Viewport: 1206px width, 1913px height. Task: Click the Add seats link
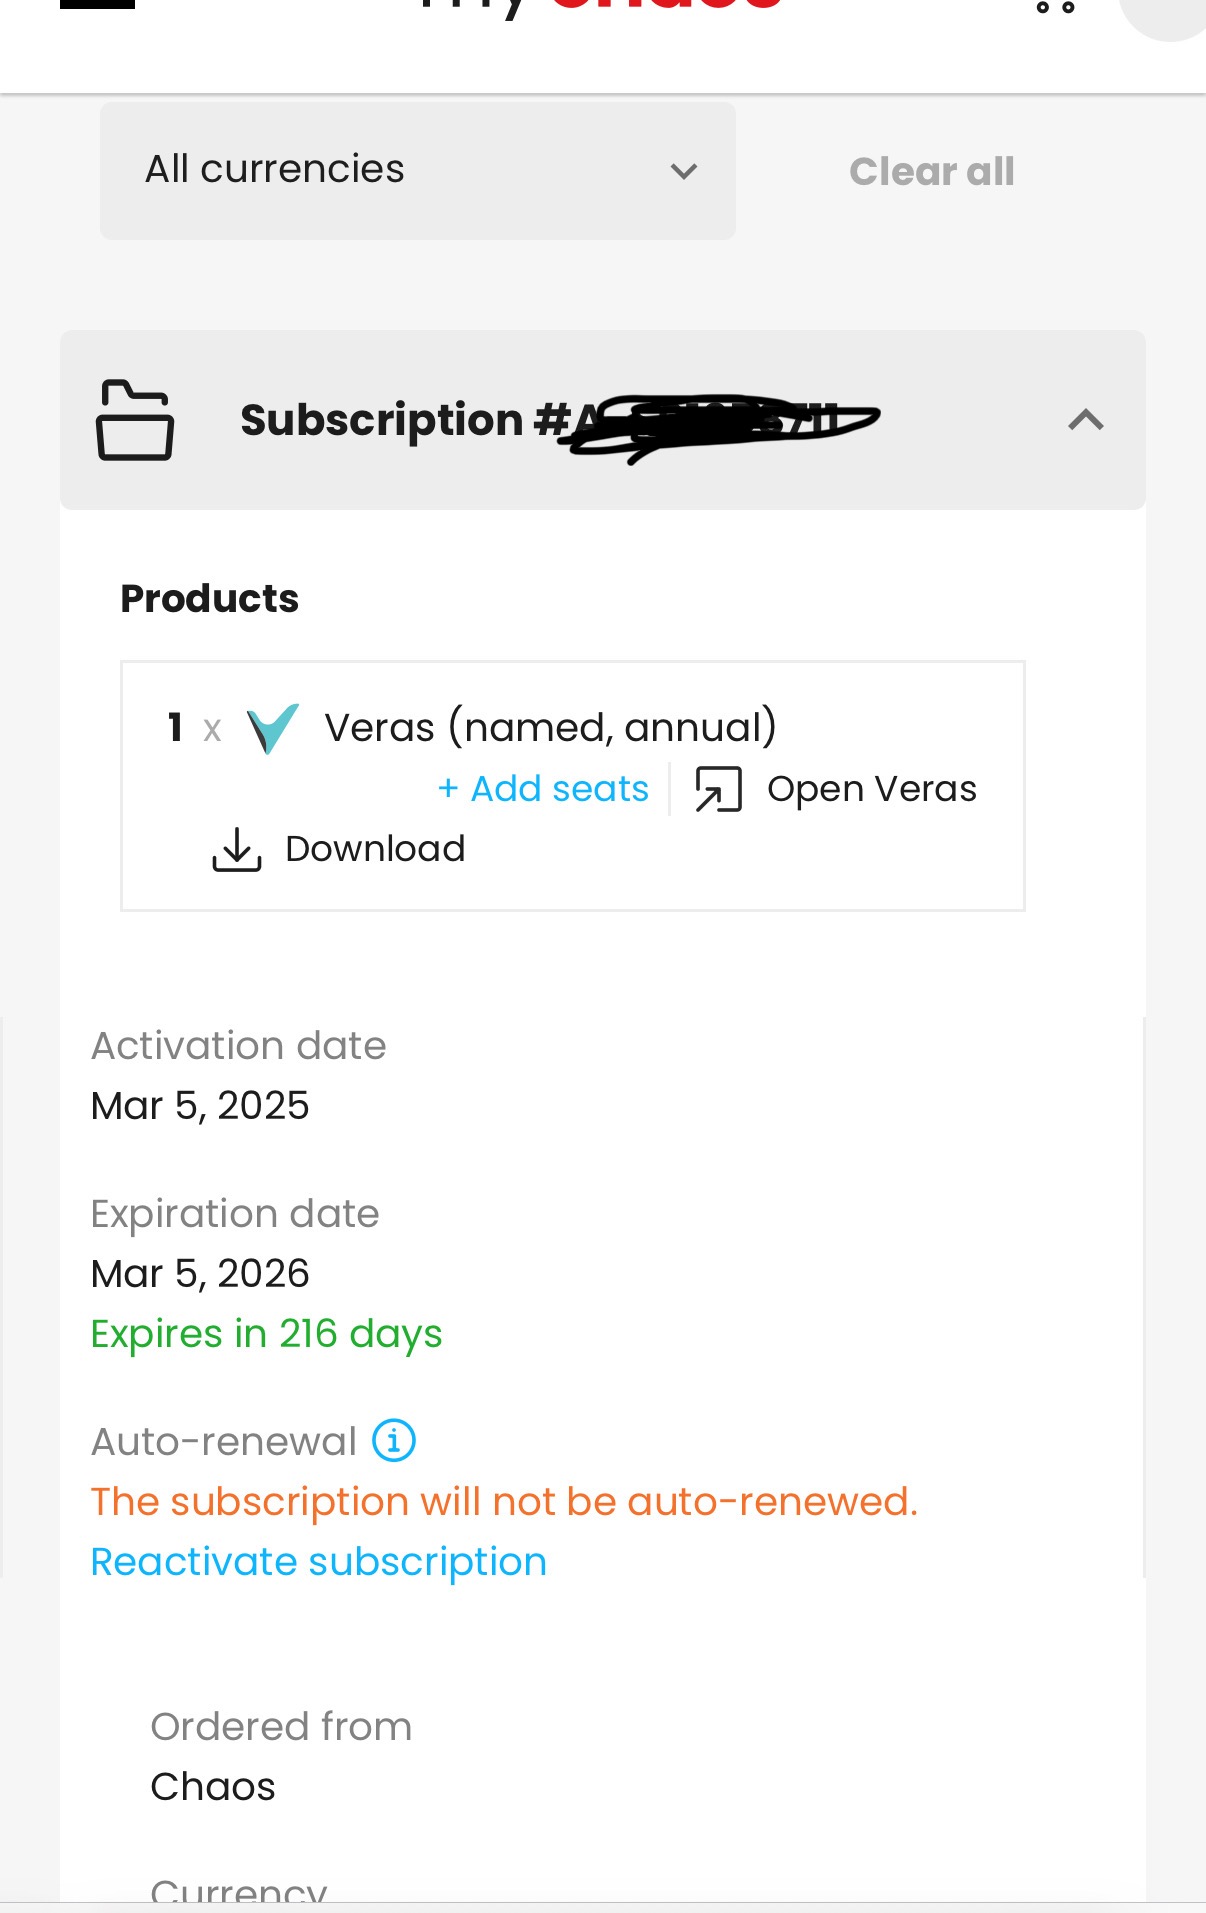click(x=544, y=789)
